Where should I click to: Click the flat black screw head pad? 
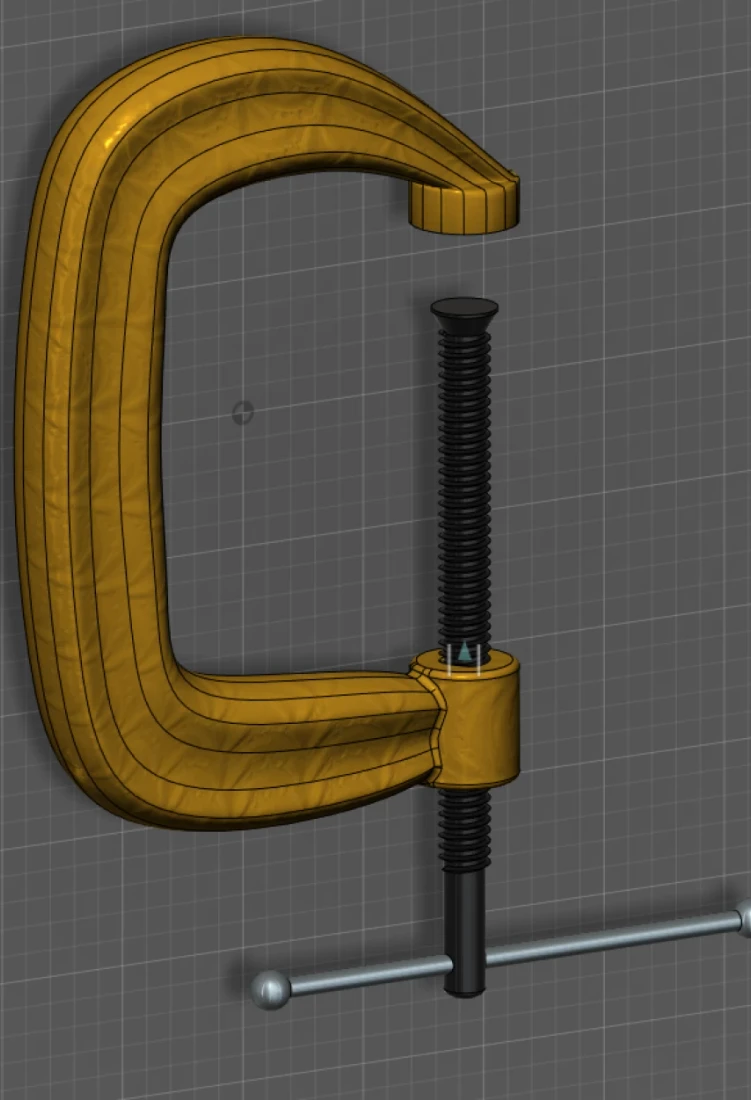click(464, 307)
